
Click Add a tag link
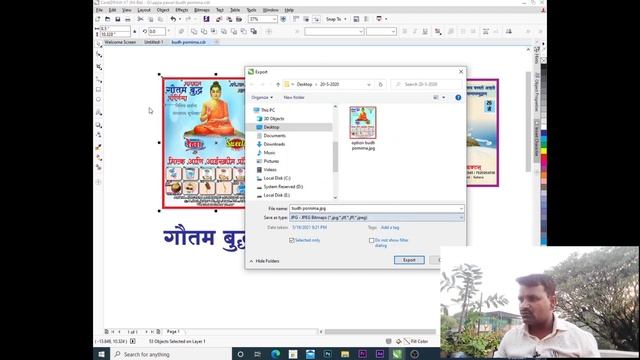(390, 228)
